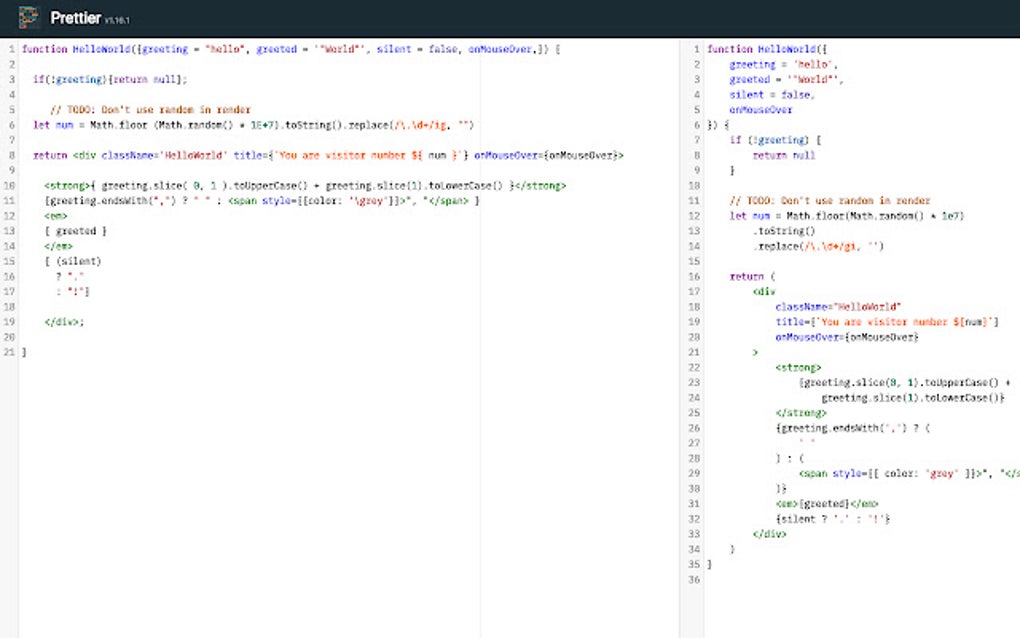The image size is (1020, 638).
Task: Select line number 8 in the input gutter
Action: pos(10,155)
